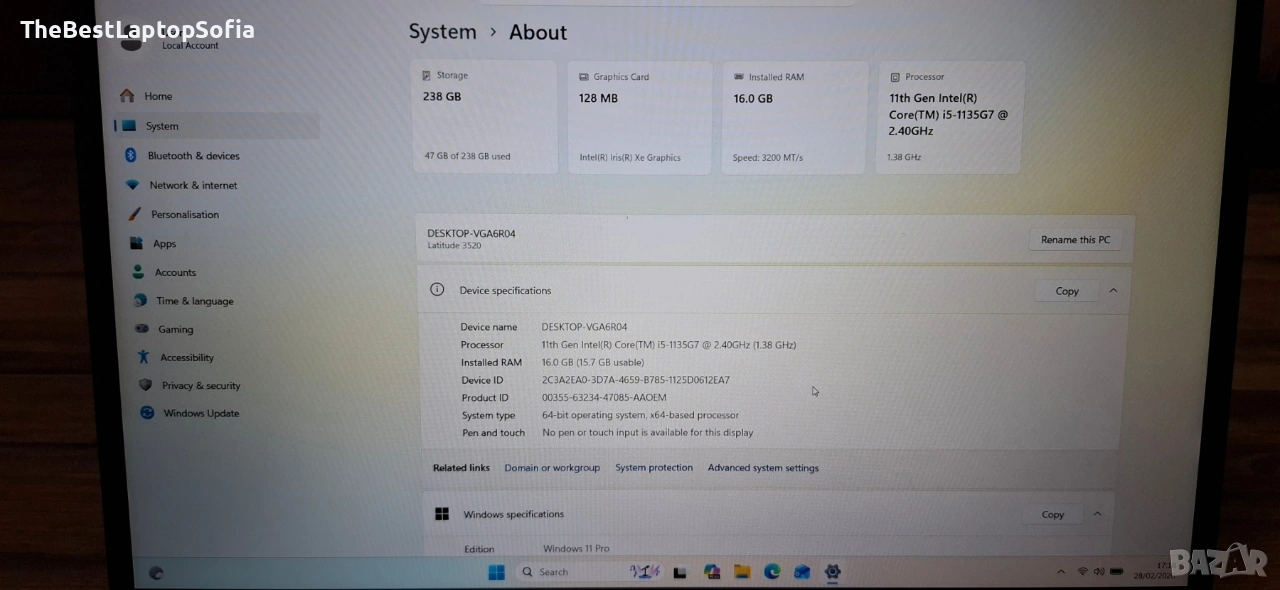The height and width of the screenshot is (590, 1280).
Task: Click the Privacy shield icon
Action: (x=145, y=385)
